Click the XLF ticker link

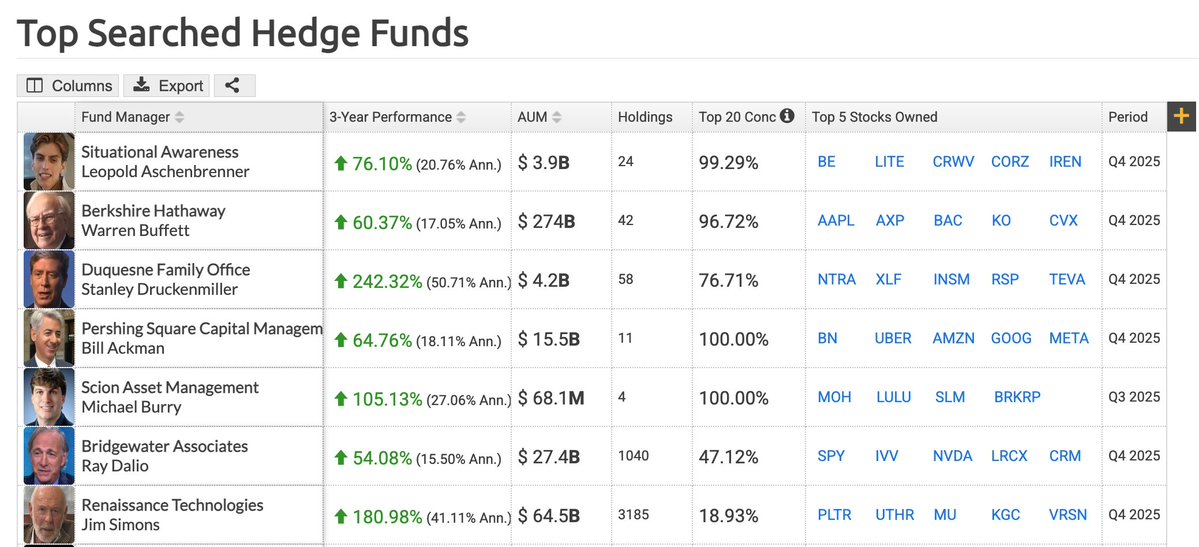889,280
